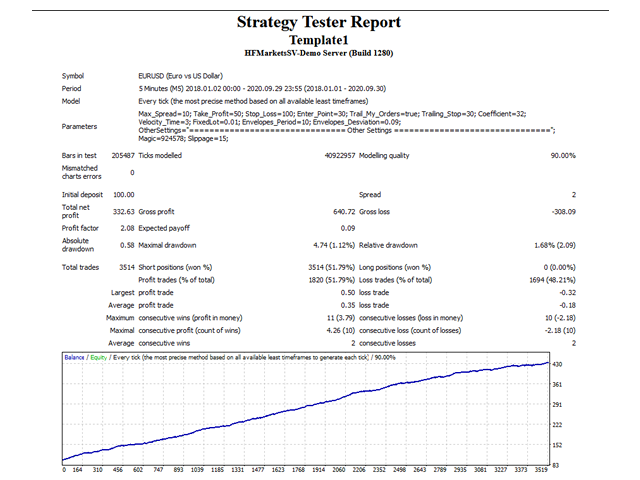Click the Balance legend label in chart
Image resolution: width=640 pixels, height=480 pixels.
74,357
